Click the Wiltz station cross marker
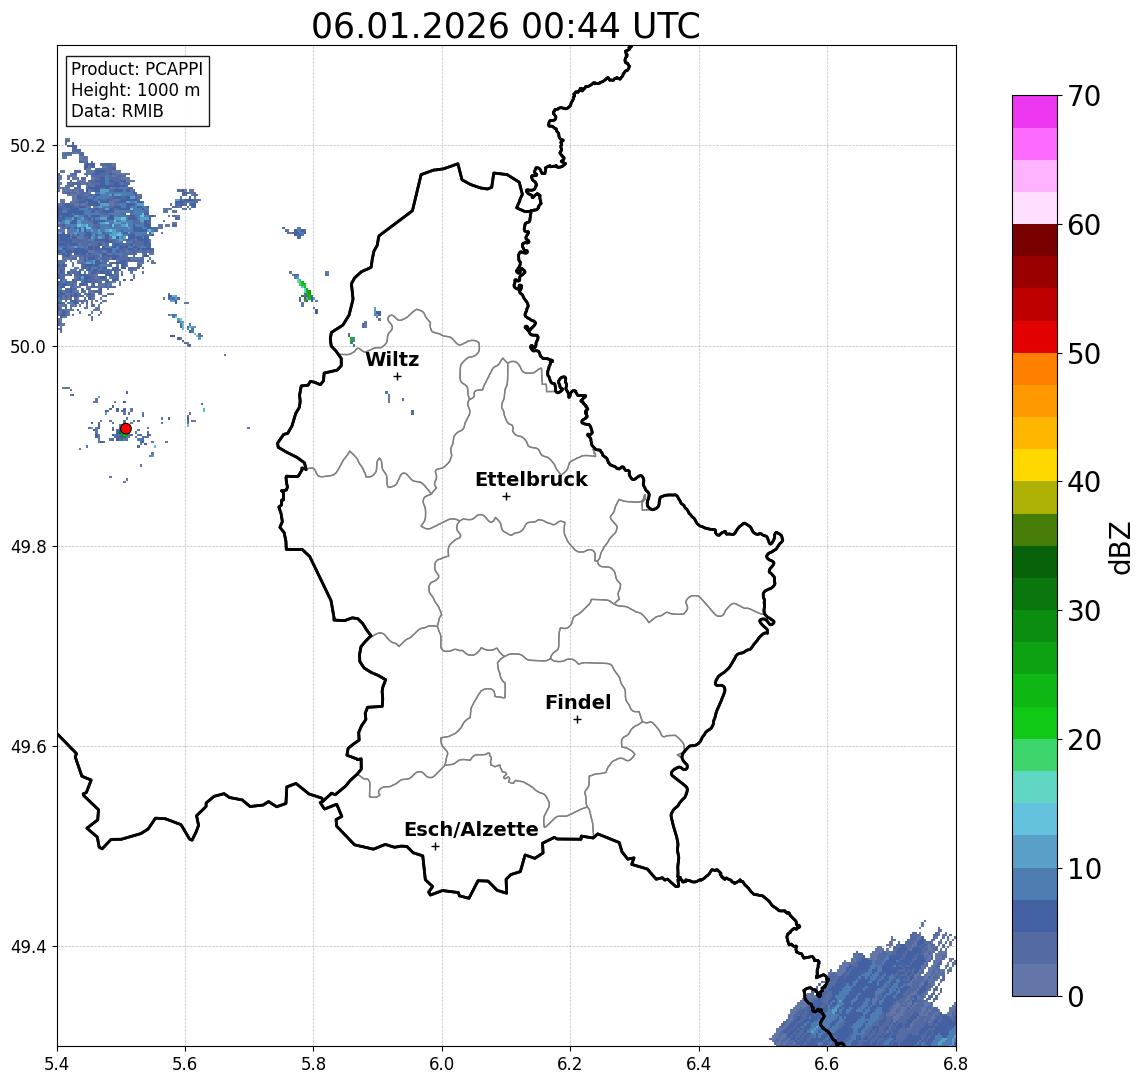This screenshot has width=1145, height=1084. [x=397, y=376]
